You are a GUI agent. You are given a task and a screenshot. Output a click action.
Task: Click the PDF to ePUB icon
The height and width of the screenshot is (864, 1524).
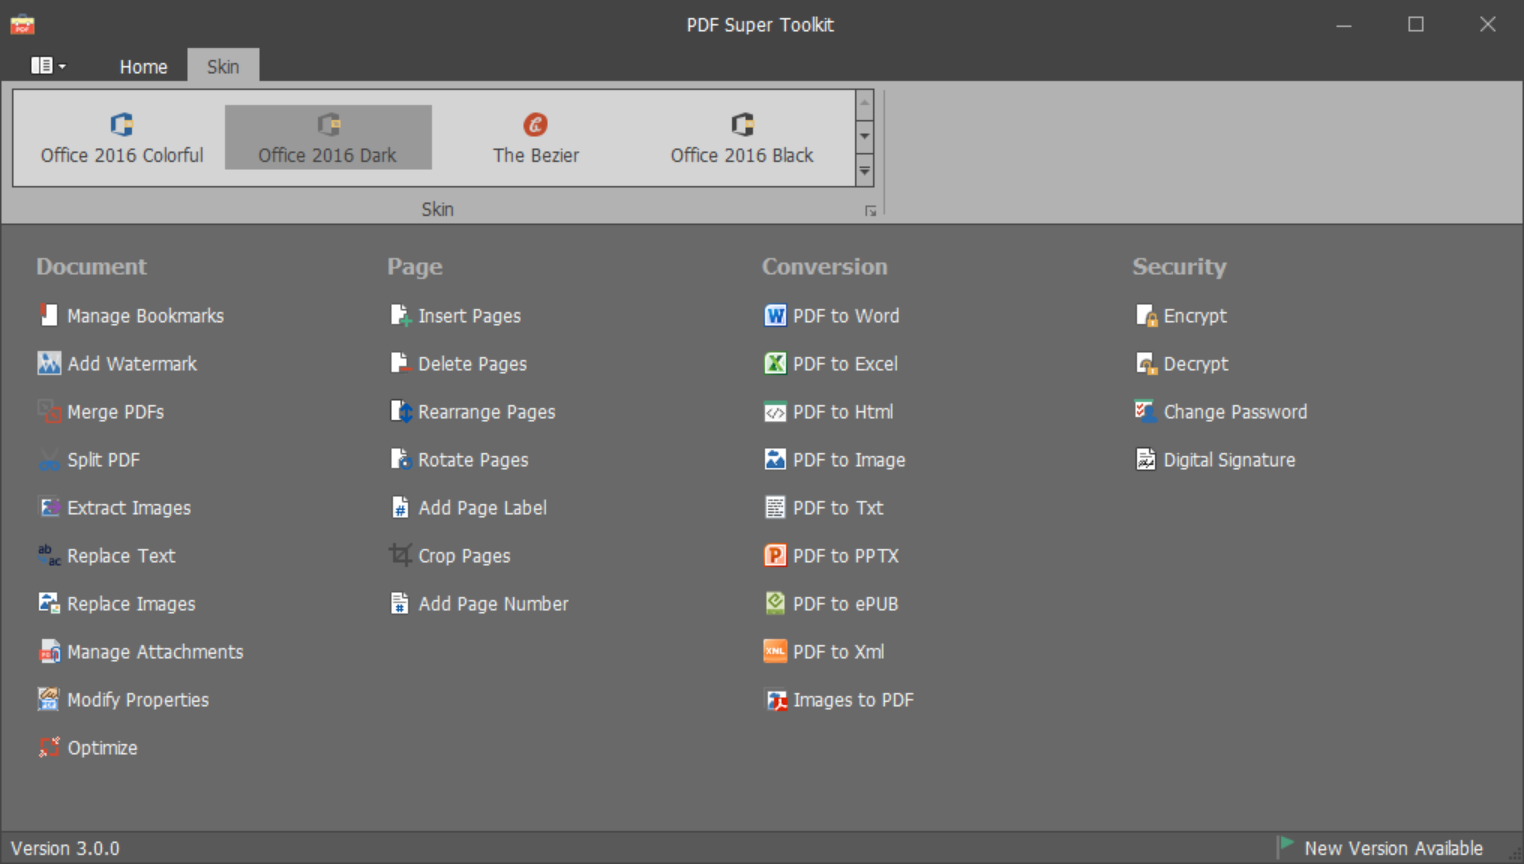click(775, 604)
